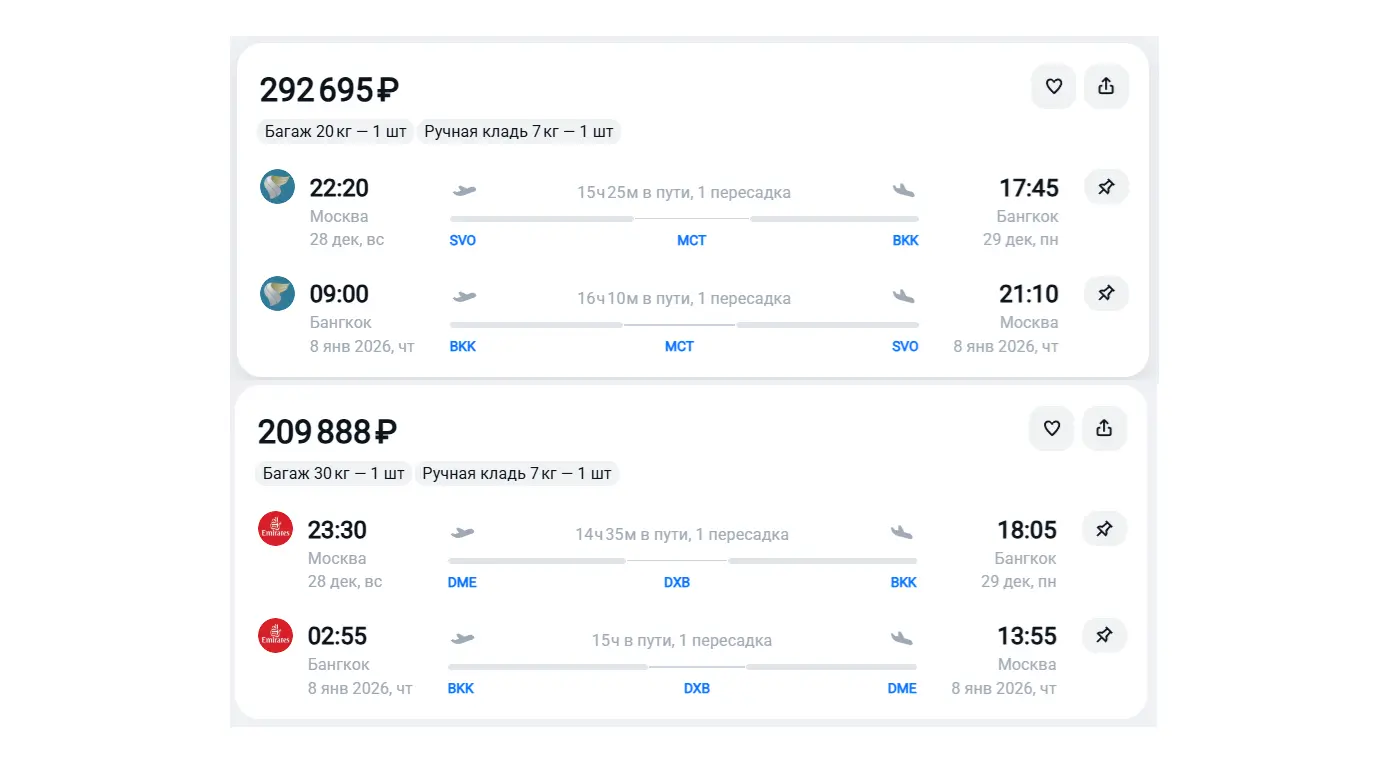Open the 209 888₽ price ticket

pyautogui.click(x=327, y=432)
